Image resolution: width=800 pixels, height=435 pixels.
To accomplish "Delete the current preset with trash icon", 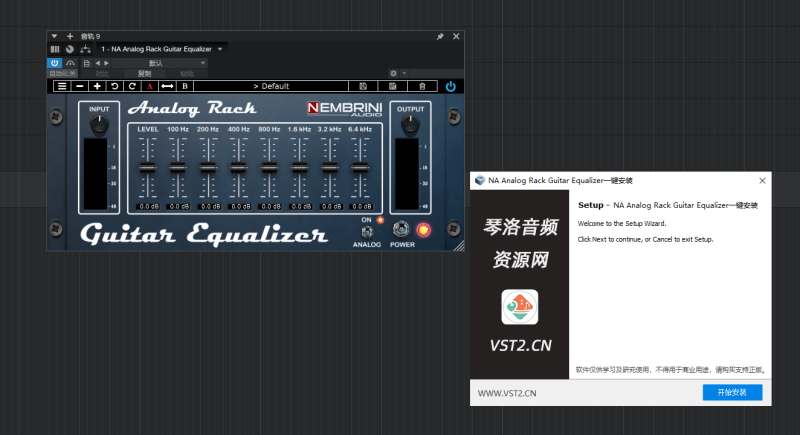I will pyautogui.click(x=422, y=86).
